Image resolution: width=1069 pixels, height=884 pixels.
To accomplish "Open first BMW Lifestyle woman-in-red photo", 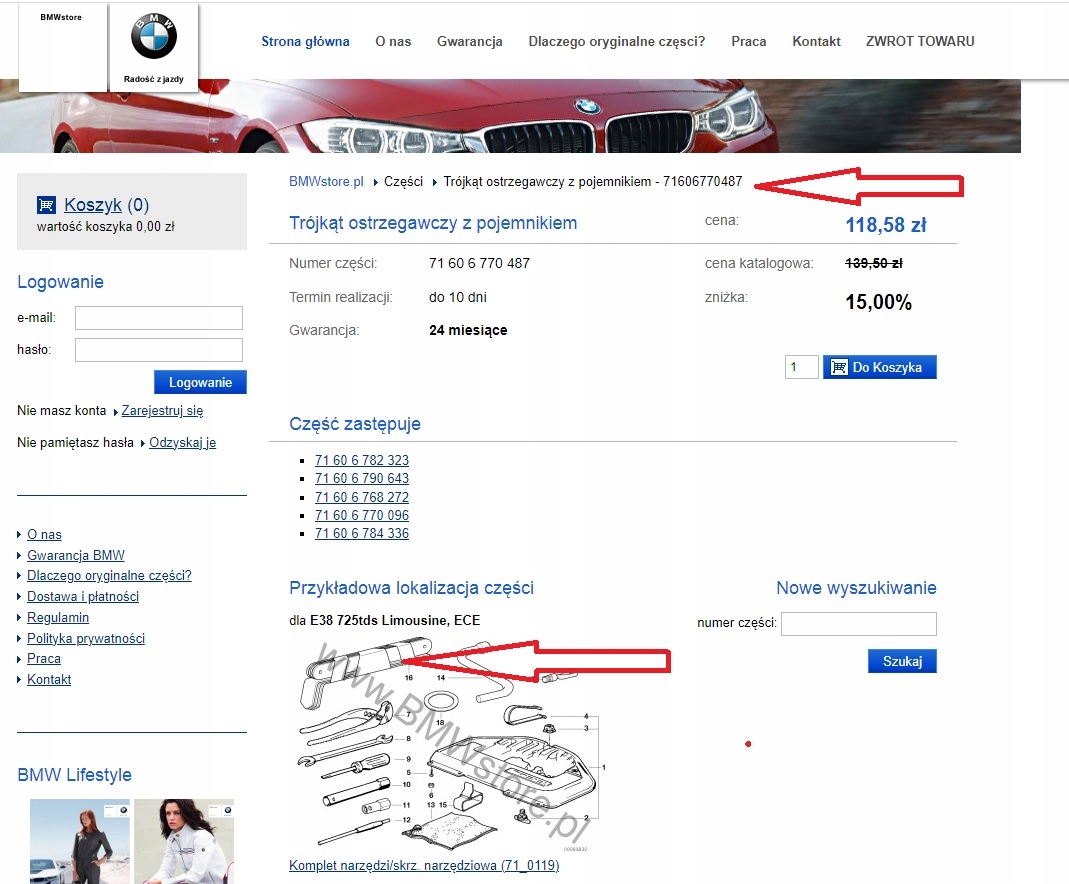I will click(x=80, y=841).
